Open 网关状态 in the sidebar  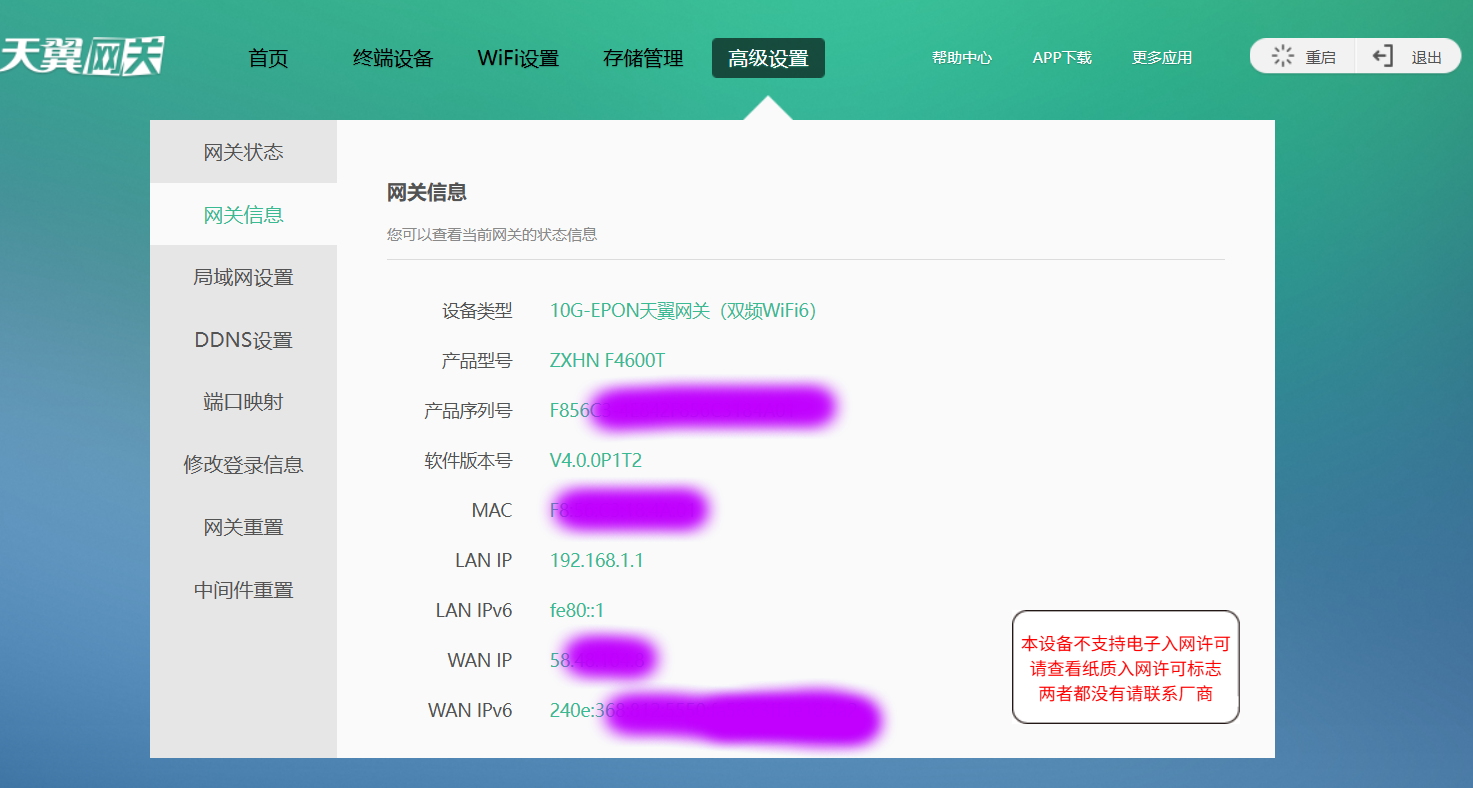point(243,152)
